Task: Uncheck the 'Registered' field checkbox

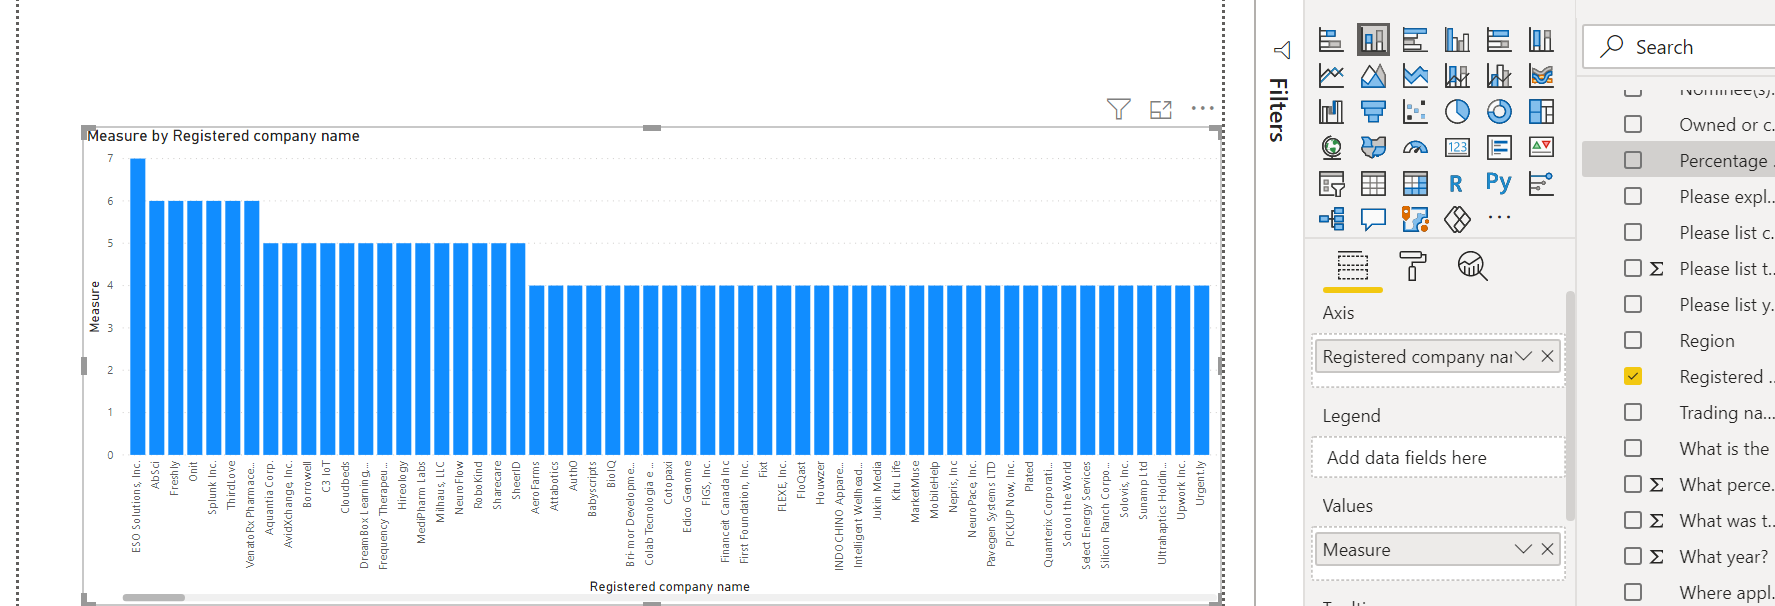Action: coord(1633,376)
